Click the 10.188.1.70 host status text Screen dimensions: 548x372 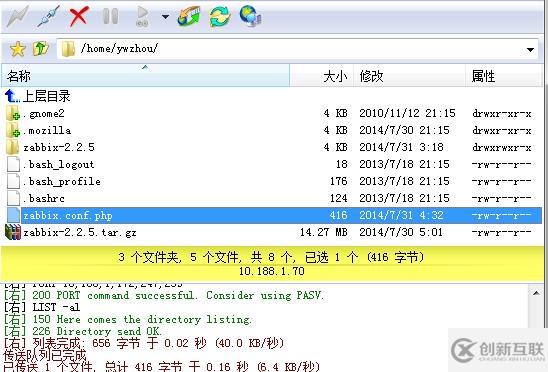(272, 271)
